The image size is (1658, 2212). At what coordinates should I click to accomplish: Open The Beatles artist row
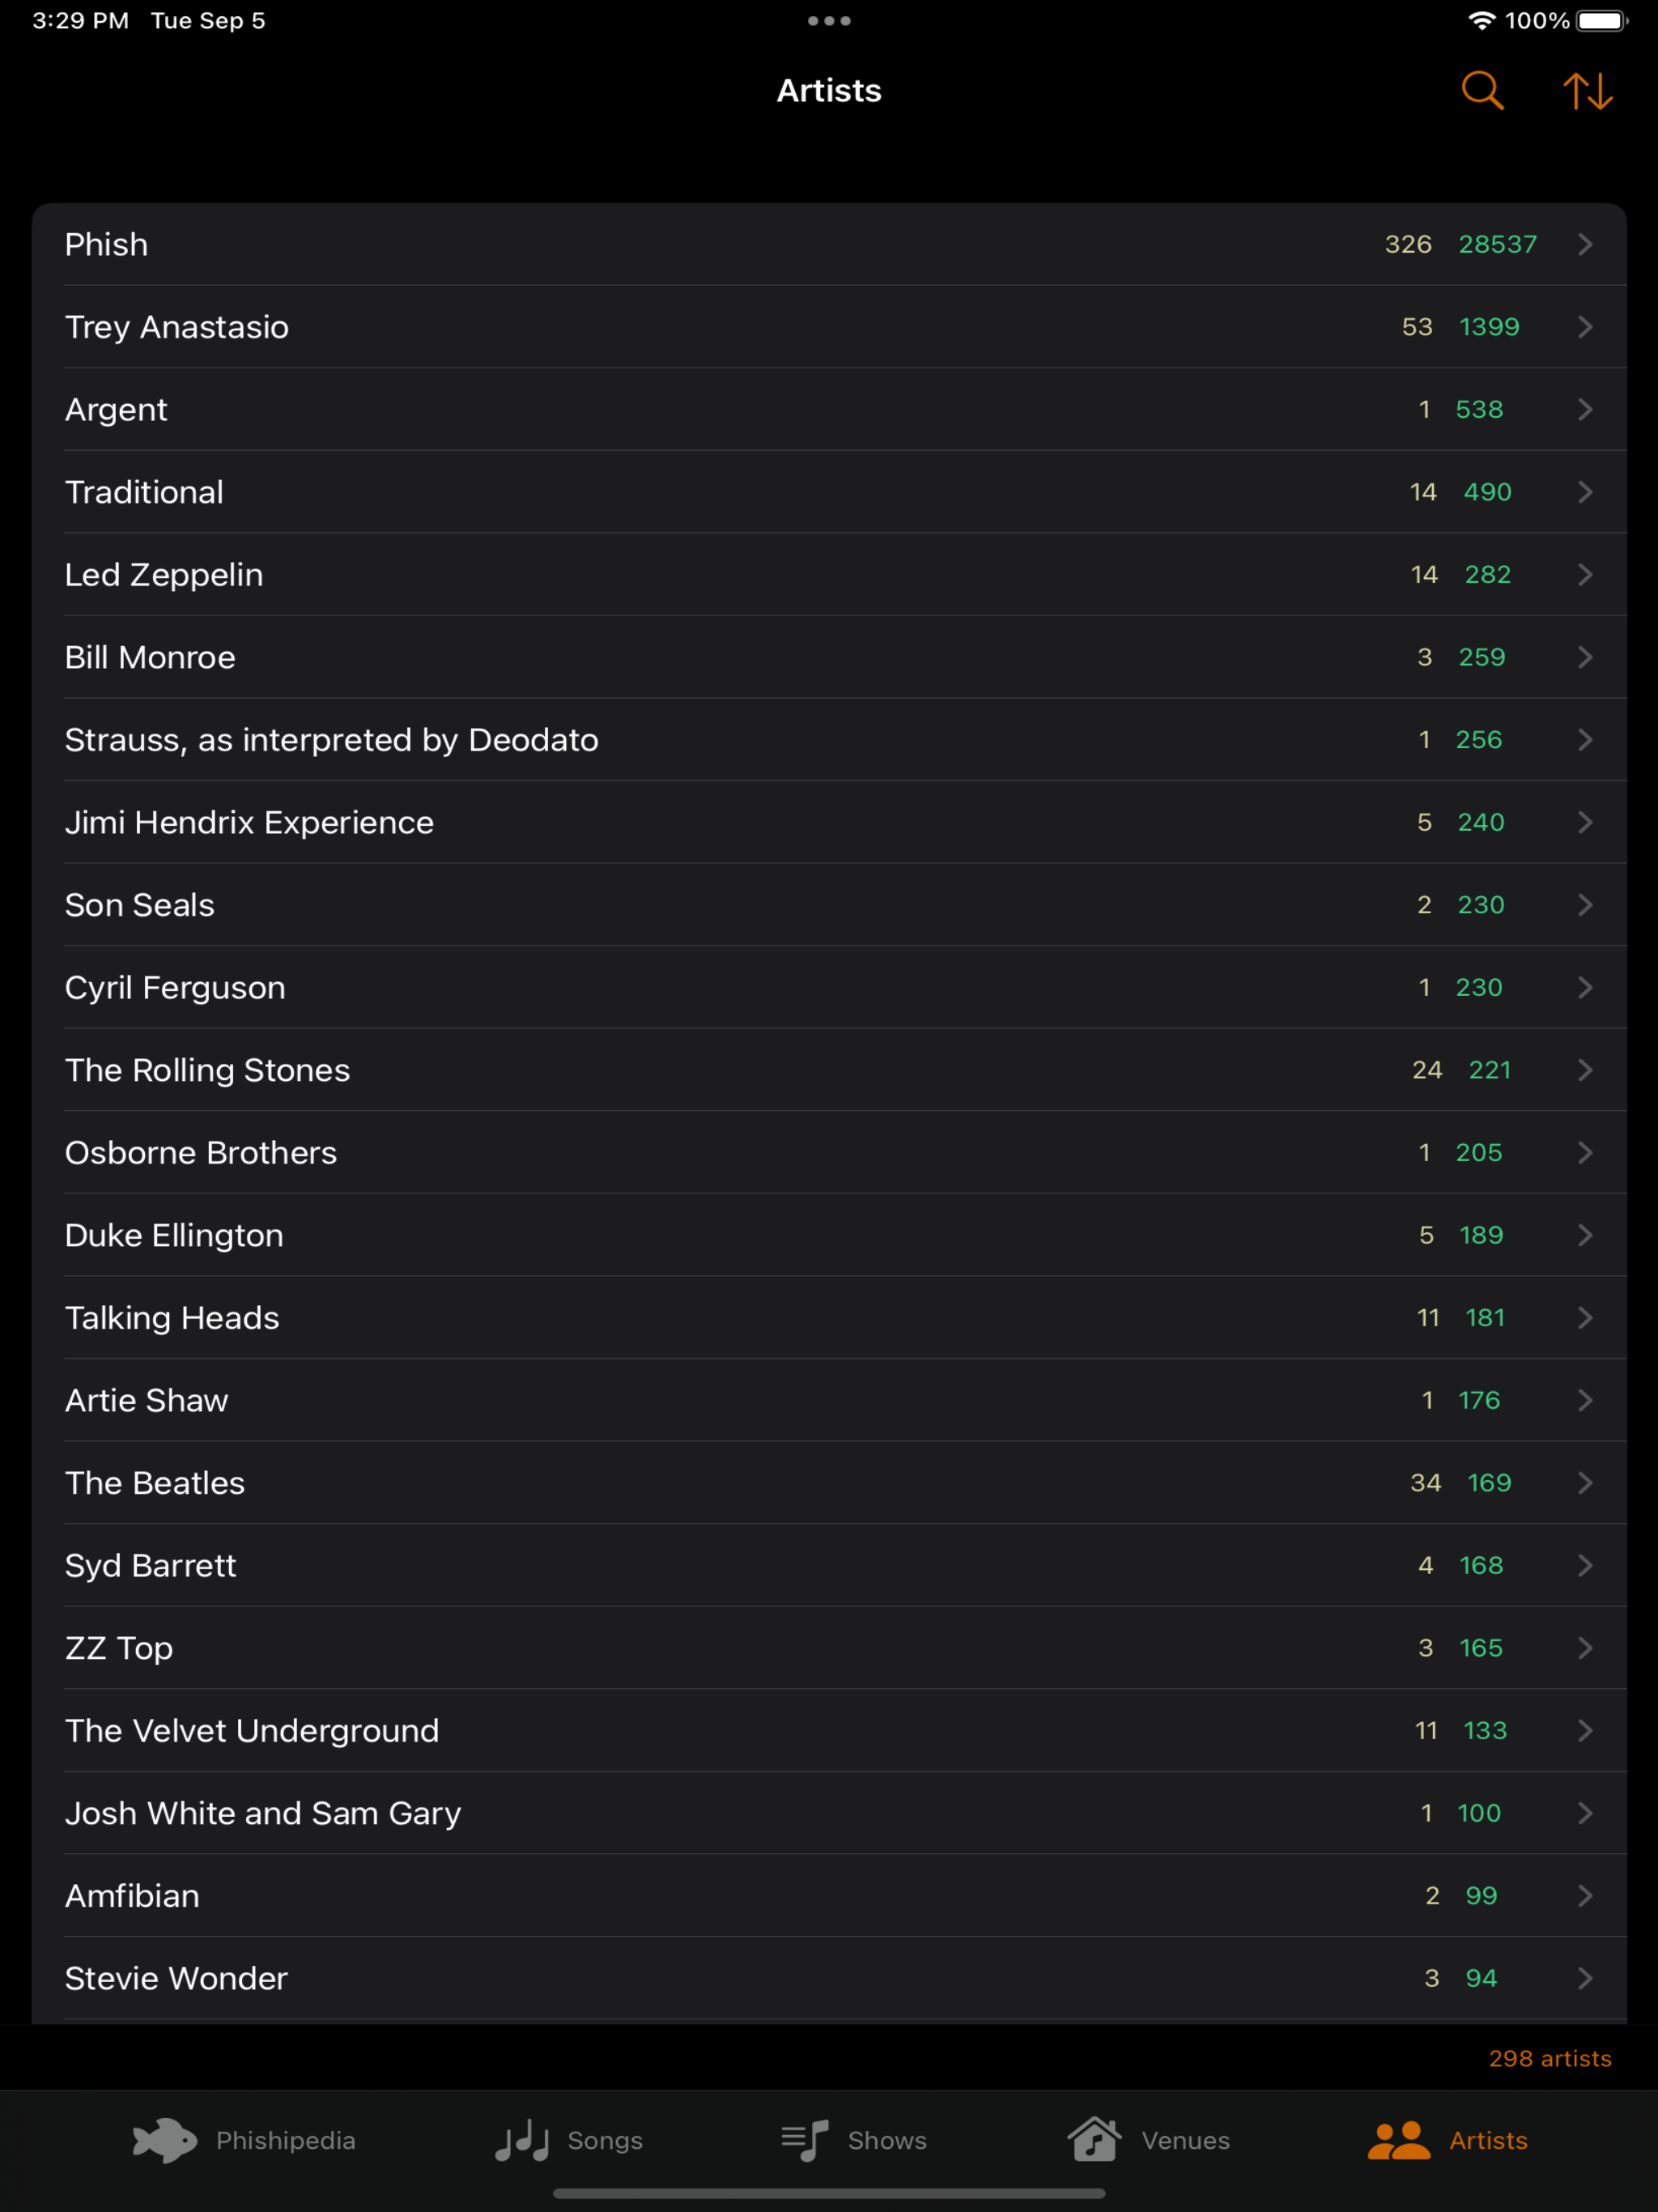[x=829, y=1483]
